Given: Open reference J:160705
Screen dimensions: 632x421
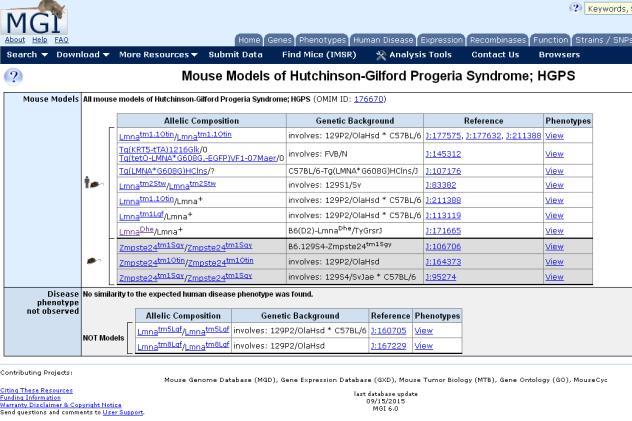Looking at the screenshot, I should coord(389,331).
